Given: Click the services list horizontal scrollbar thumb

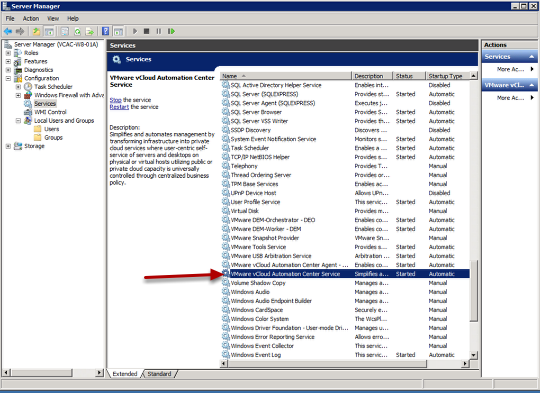Looking at the screenshot, I should (327, 364).
